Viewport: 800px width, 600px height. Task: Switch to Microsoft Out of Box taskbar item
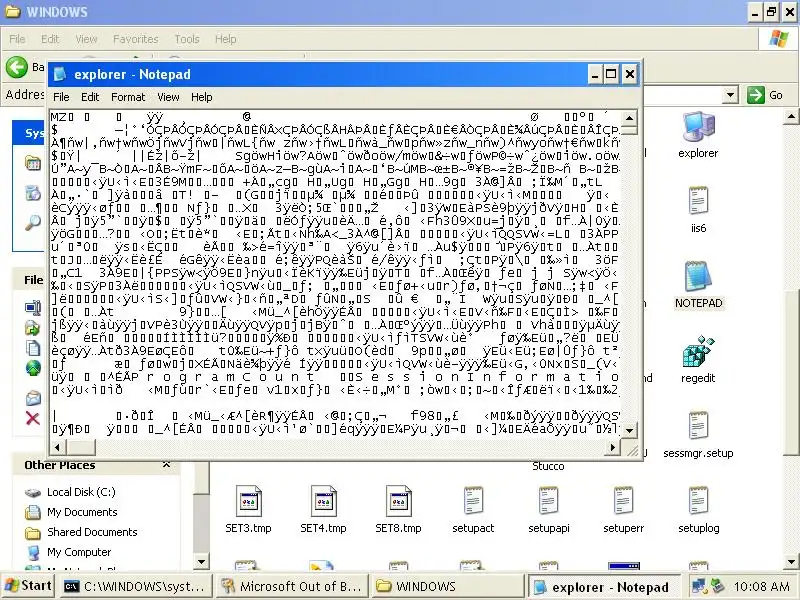291,586
